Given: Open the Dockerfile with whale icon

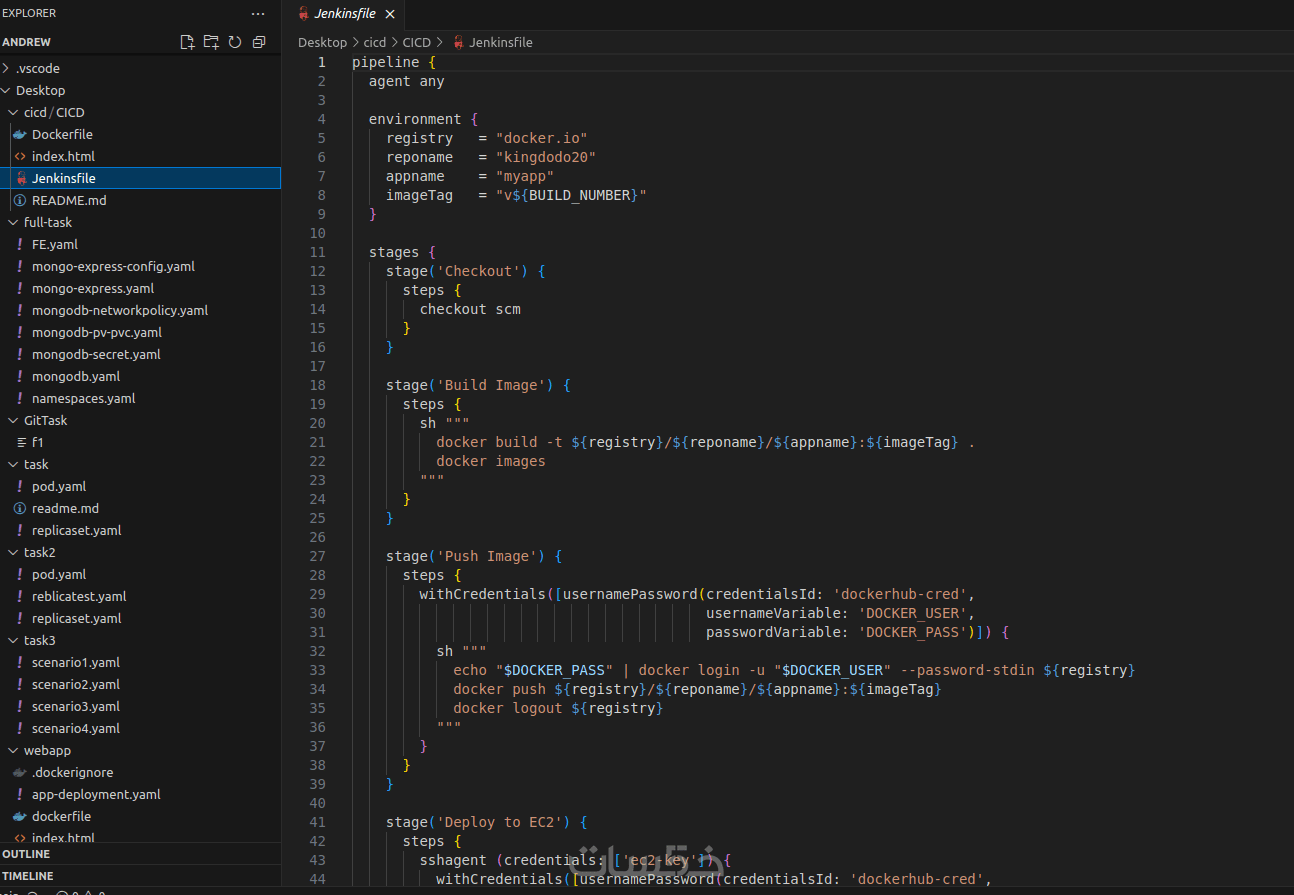Looking at the screenshot, I should (62, 134).
